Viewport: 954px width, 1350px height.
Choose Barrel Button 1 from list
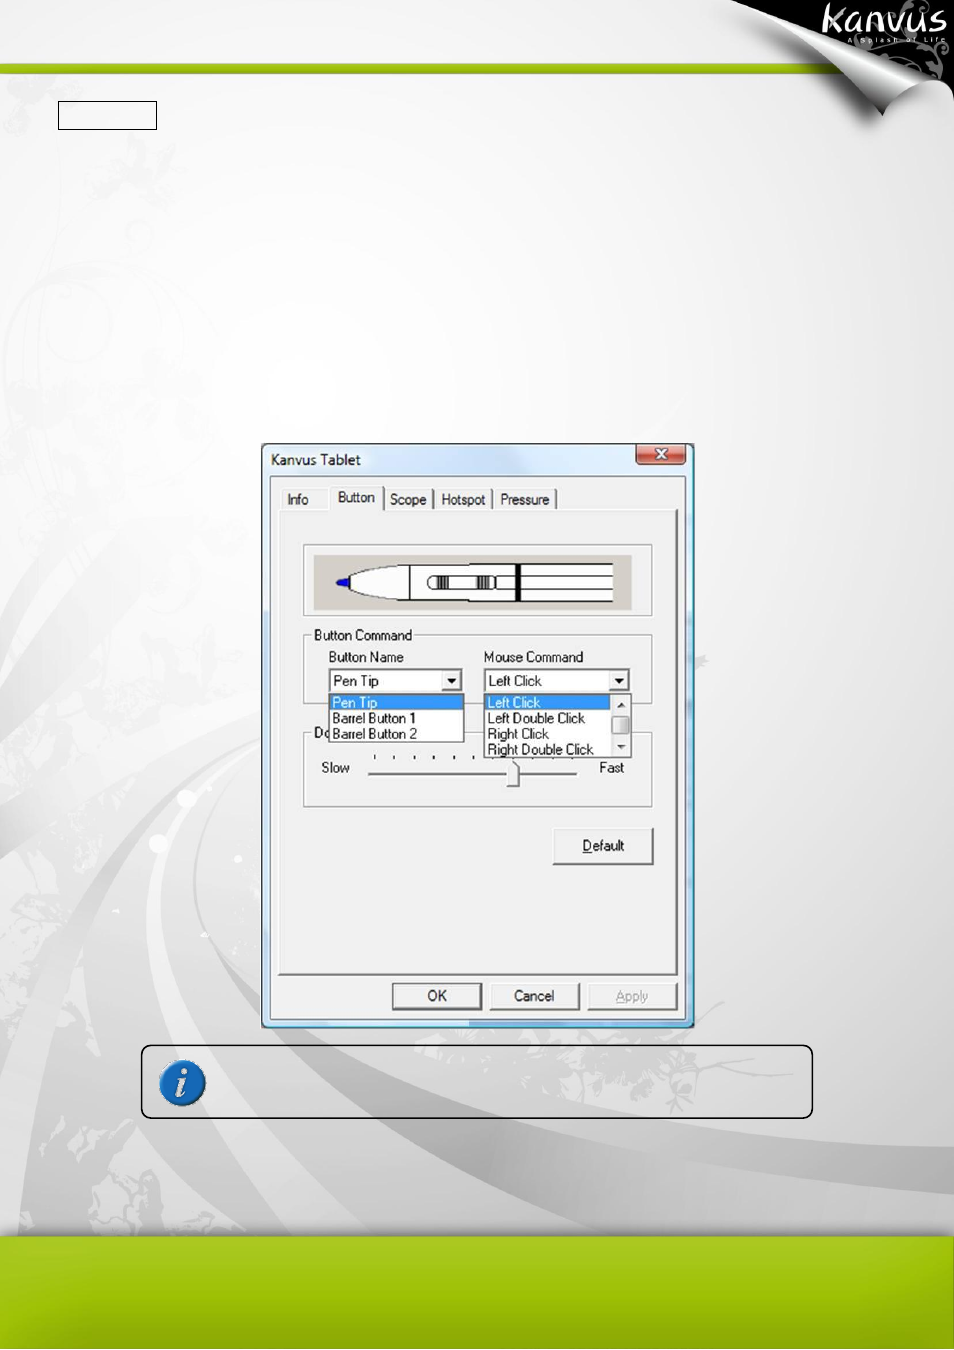coord(396,718)
